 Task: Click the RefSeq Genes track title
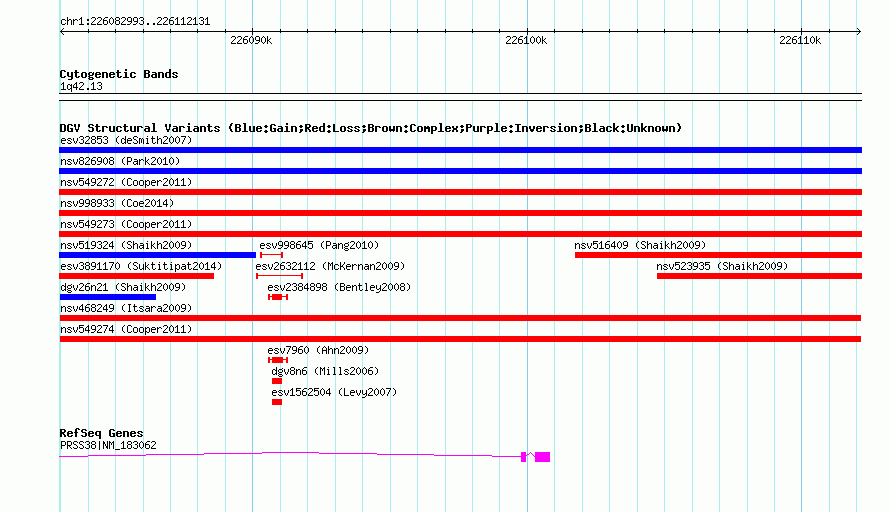tap(101, 433)
